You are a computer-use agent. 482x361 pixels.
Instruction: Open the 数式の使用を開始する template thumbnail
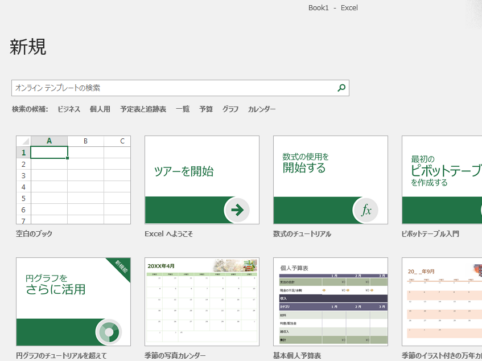[x=331, y=180]
